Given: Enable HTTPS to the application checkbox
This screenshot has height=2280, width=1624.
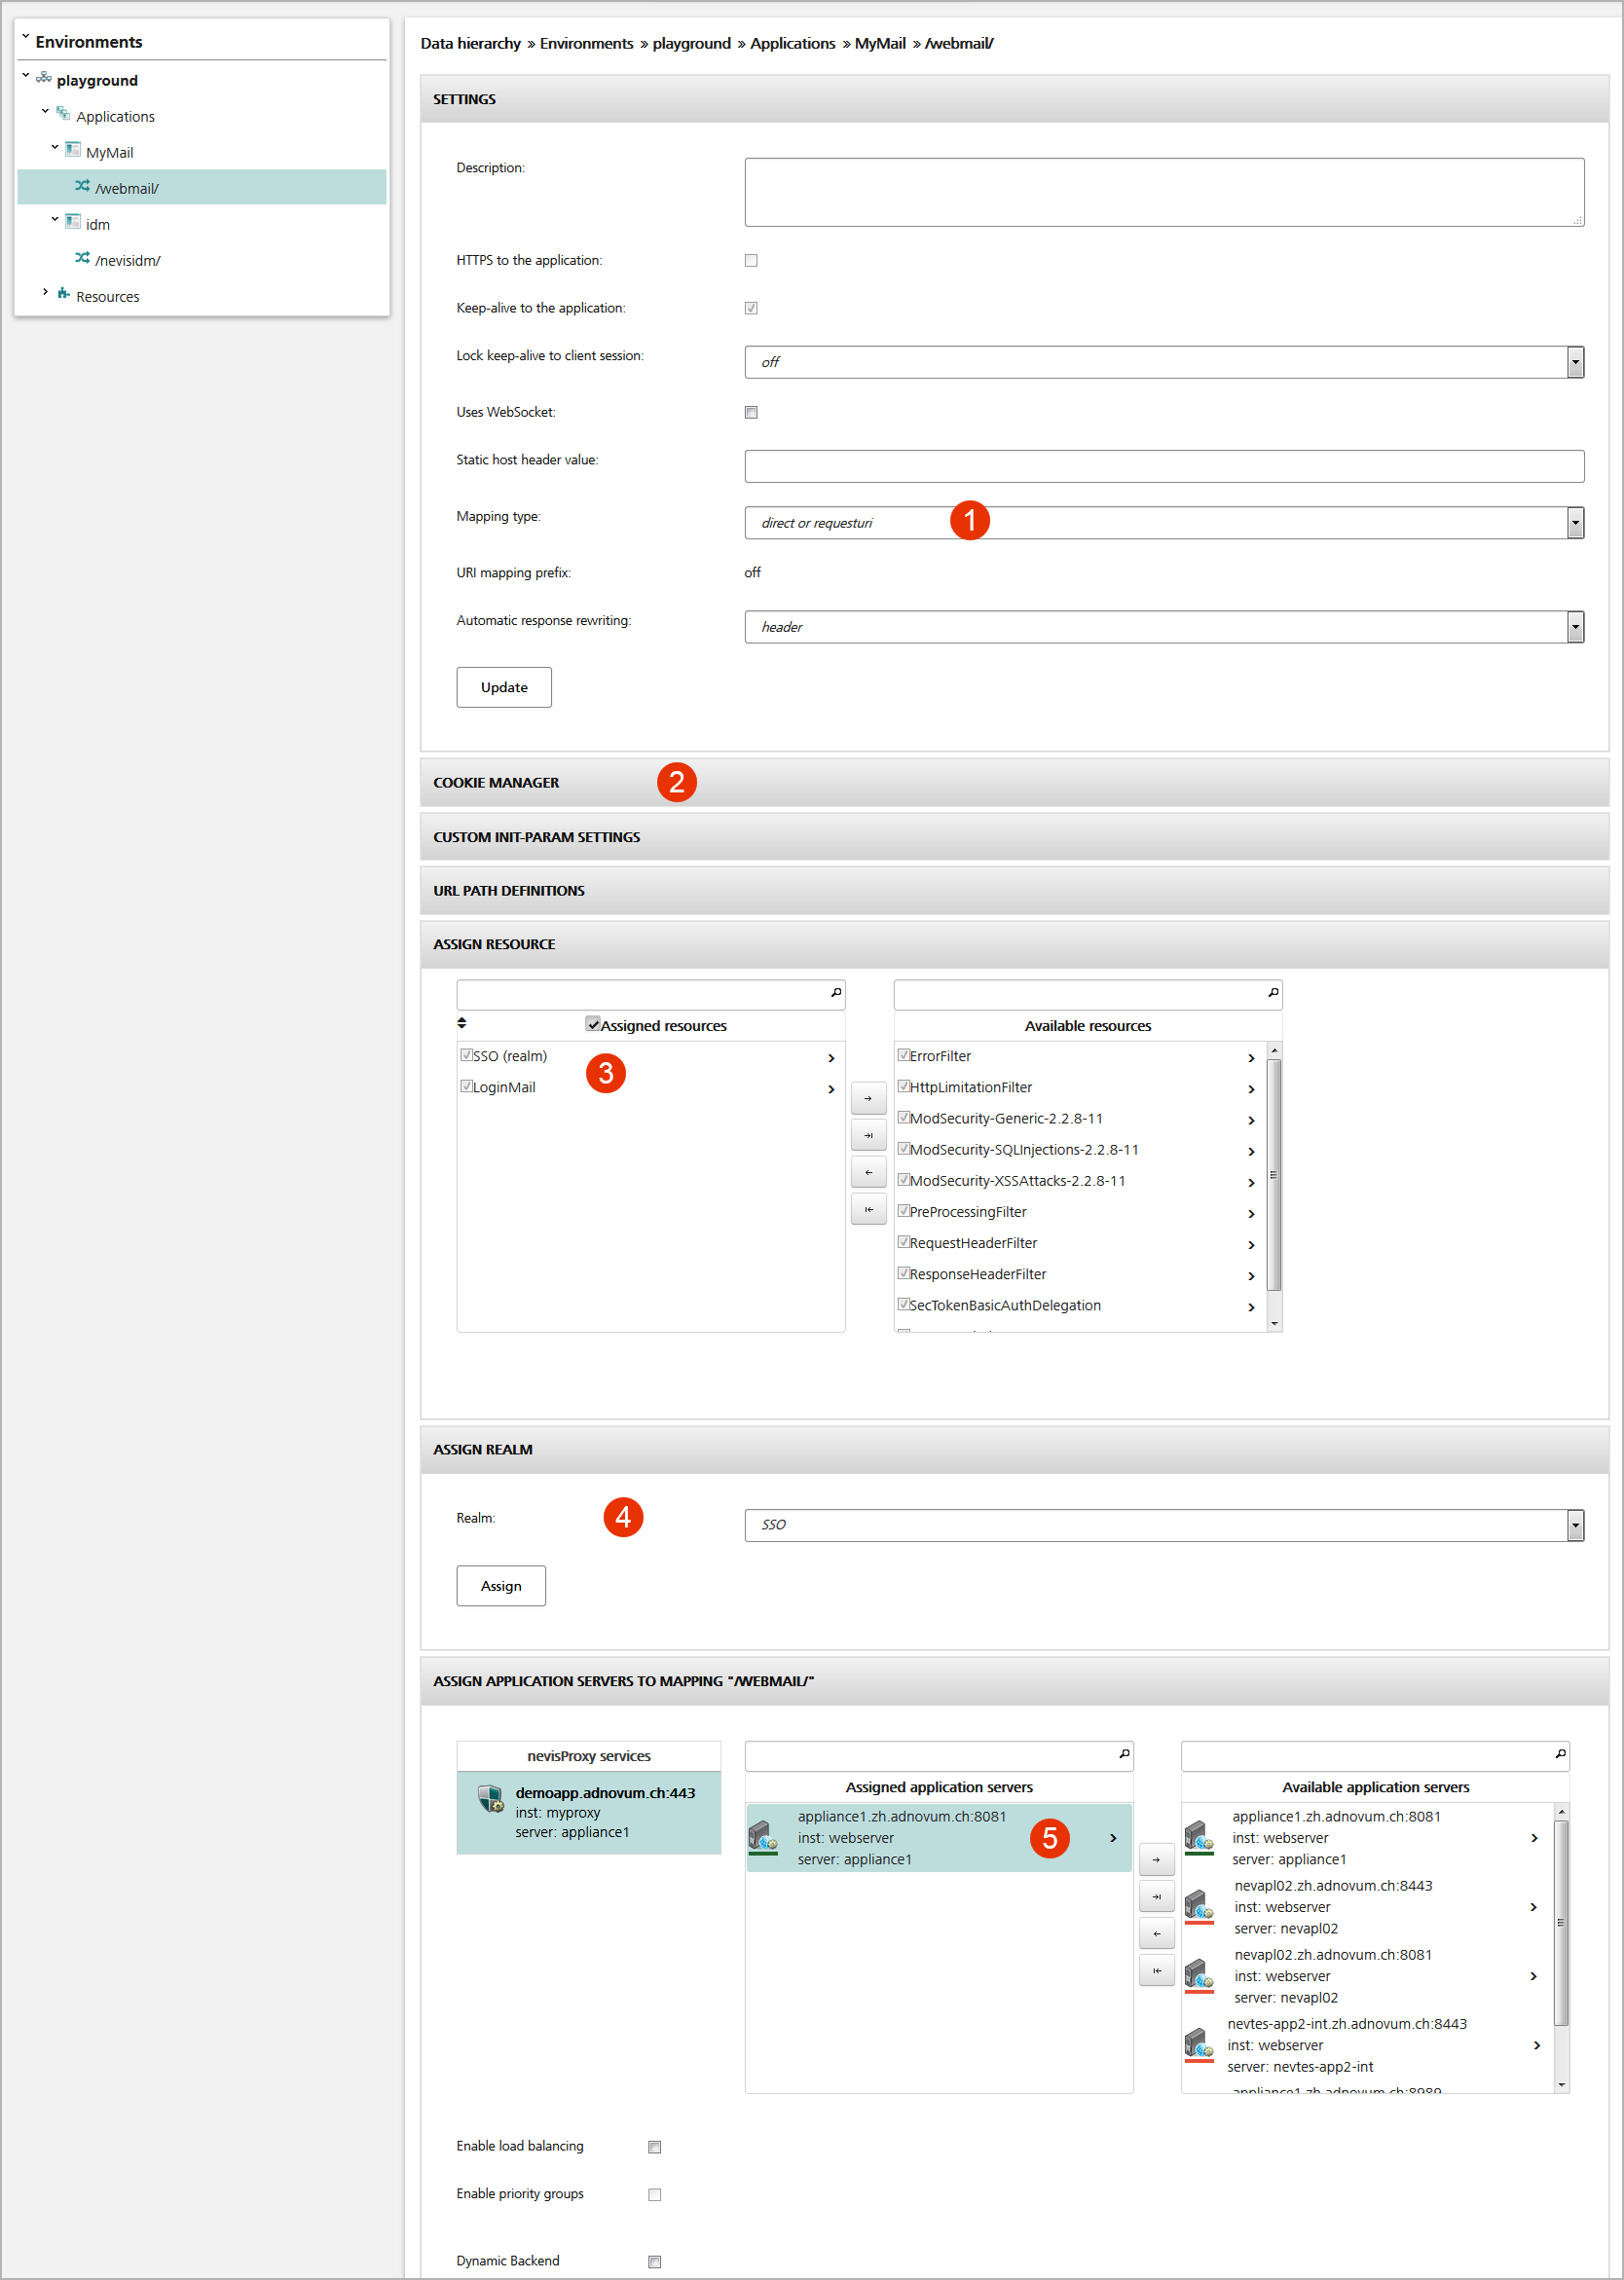Looking at the screenshot, I should (751, 260).
